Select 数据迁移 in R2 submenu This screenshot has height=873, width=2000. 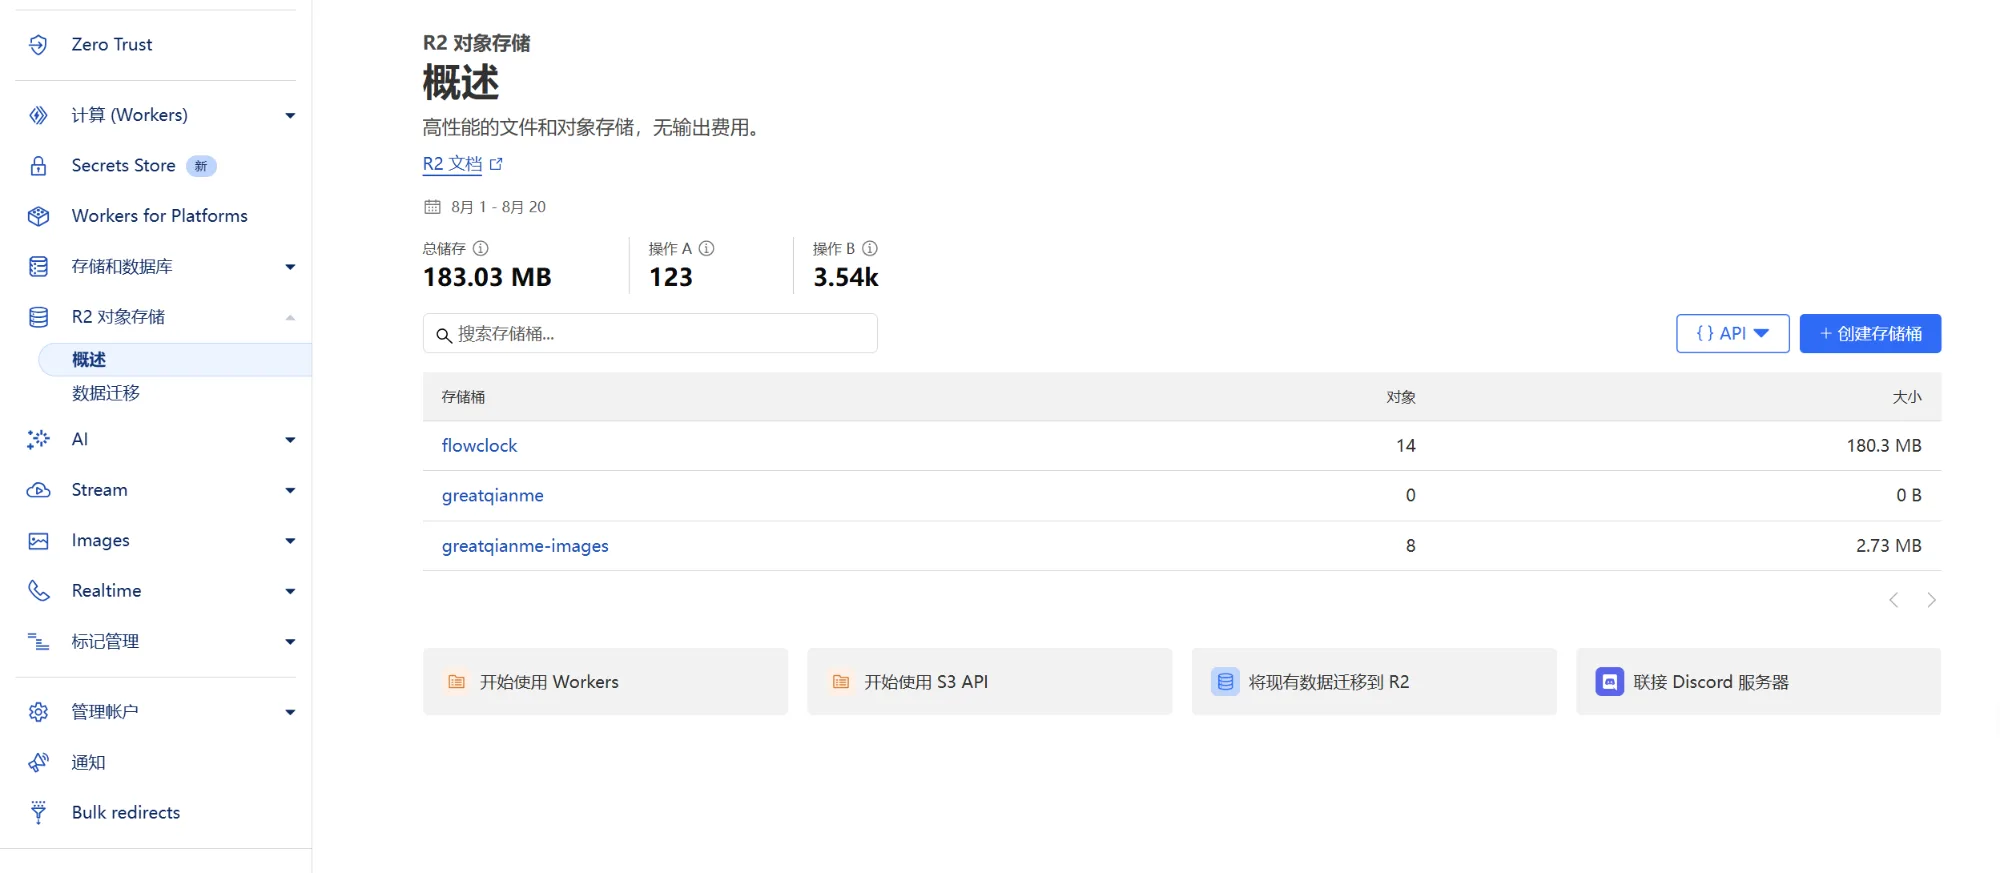pos(106,393)
